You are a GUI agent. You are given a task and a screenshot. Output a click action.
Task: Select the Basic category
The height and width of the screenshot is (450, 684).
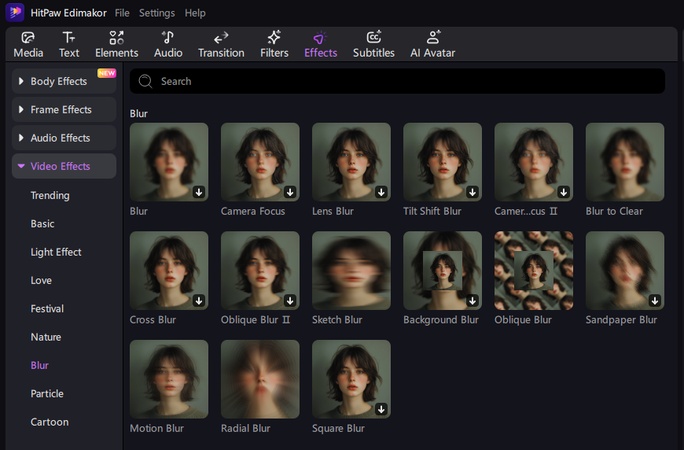[42, 224]
